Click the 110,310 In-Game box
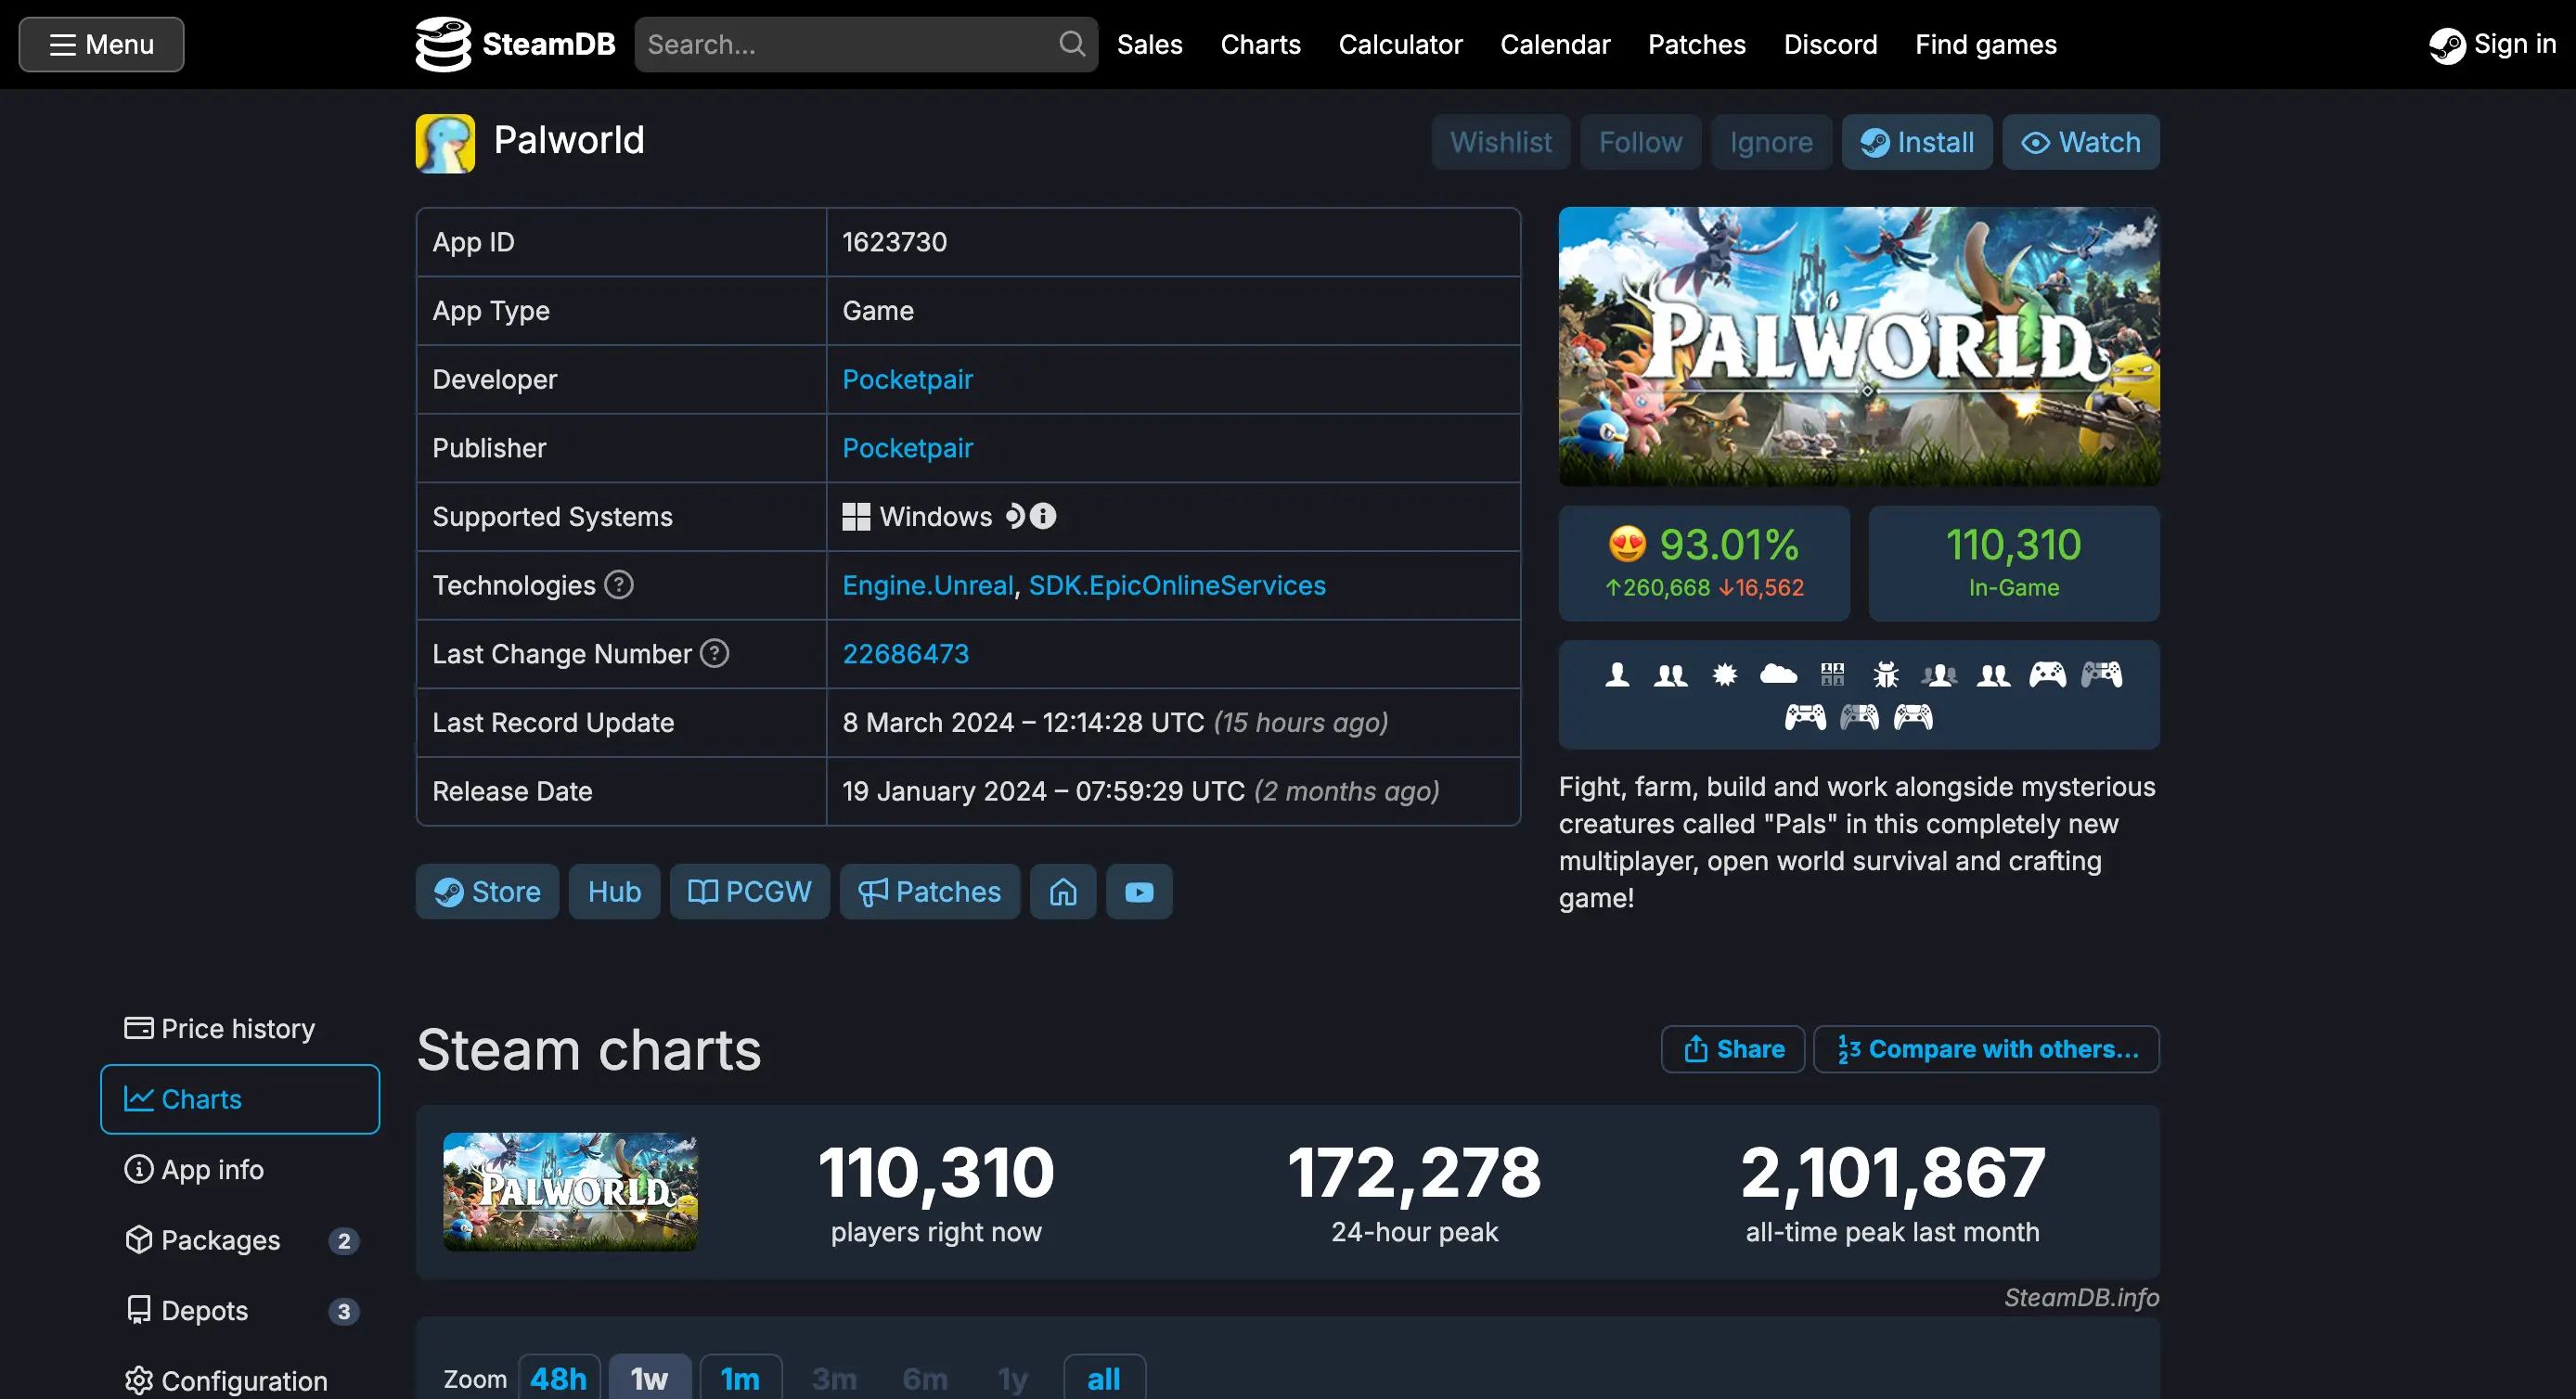Screen dimensions: 2576x1399 pyautogui.click(x=2013, y=563)
